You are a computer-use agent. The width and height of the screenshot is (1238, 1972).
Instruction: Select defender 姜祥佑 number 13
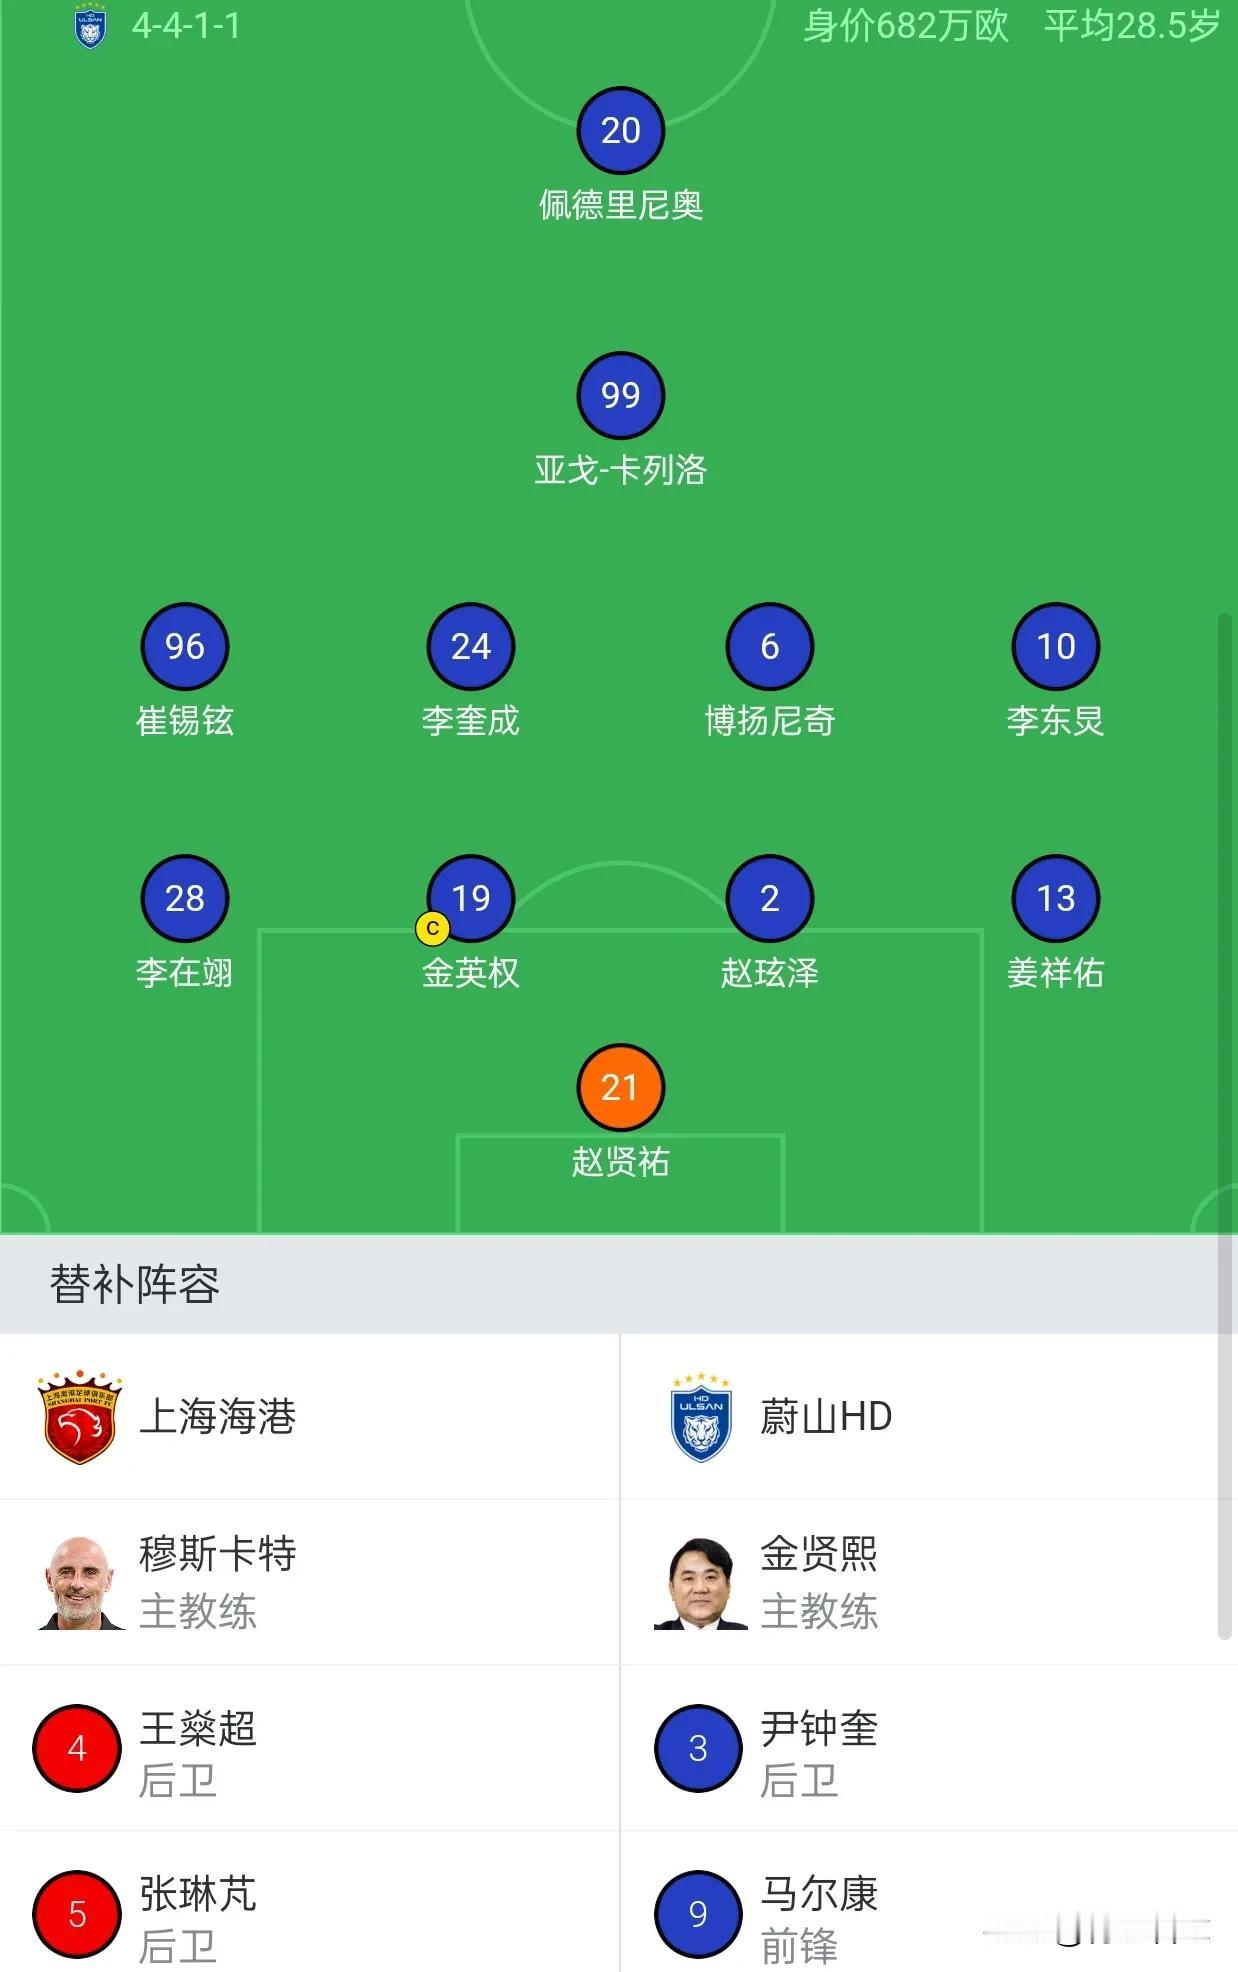[1055, 899]
